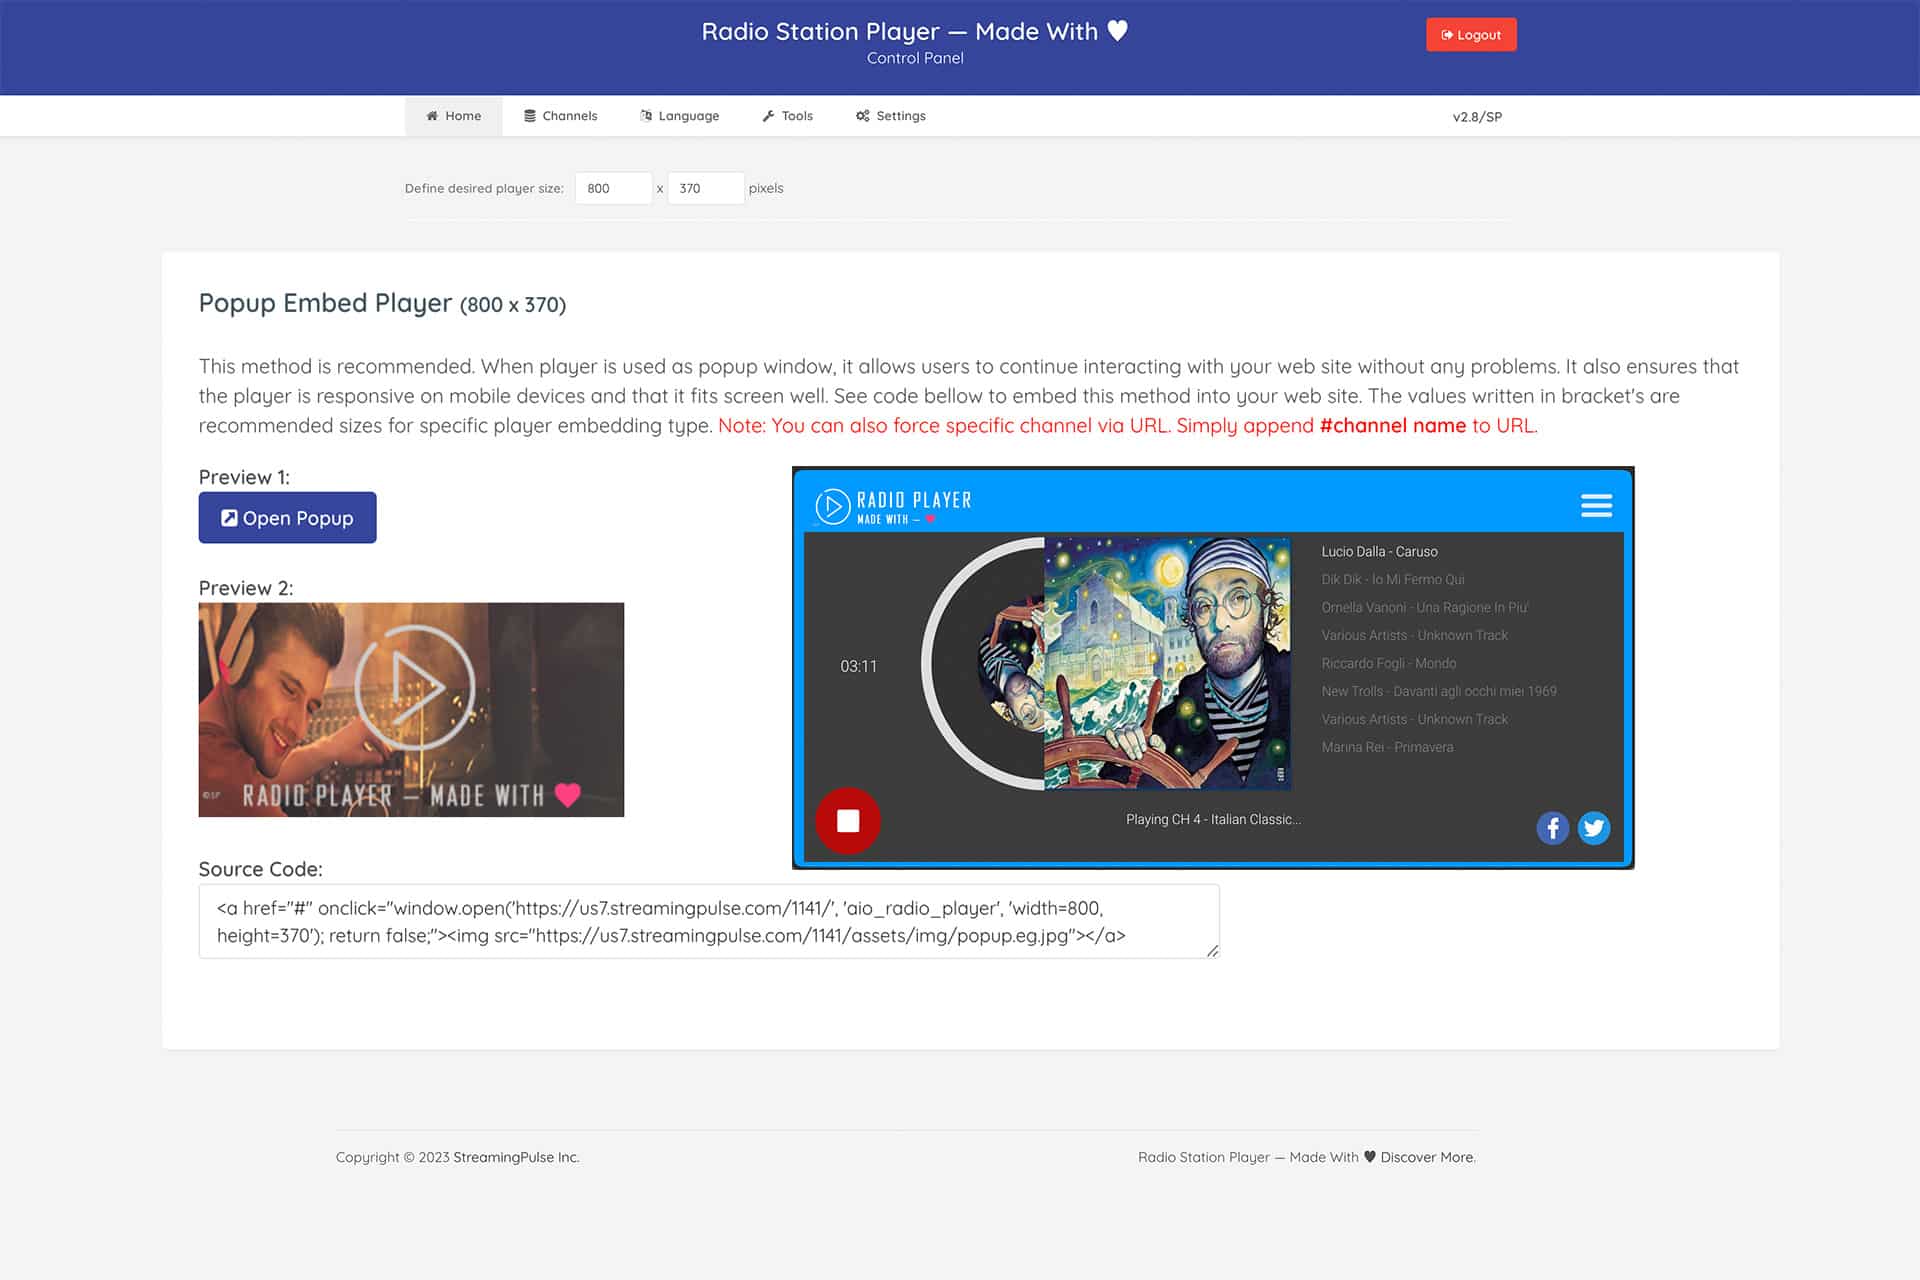1920x1280 pixels.
Task: Open the Tools menu item
Action: [787, 116]
